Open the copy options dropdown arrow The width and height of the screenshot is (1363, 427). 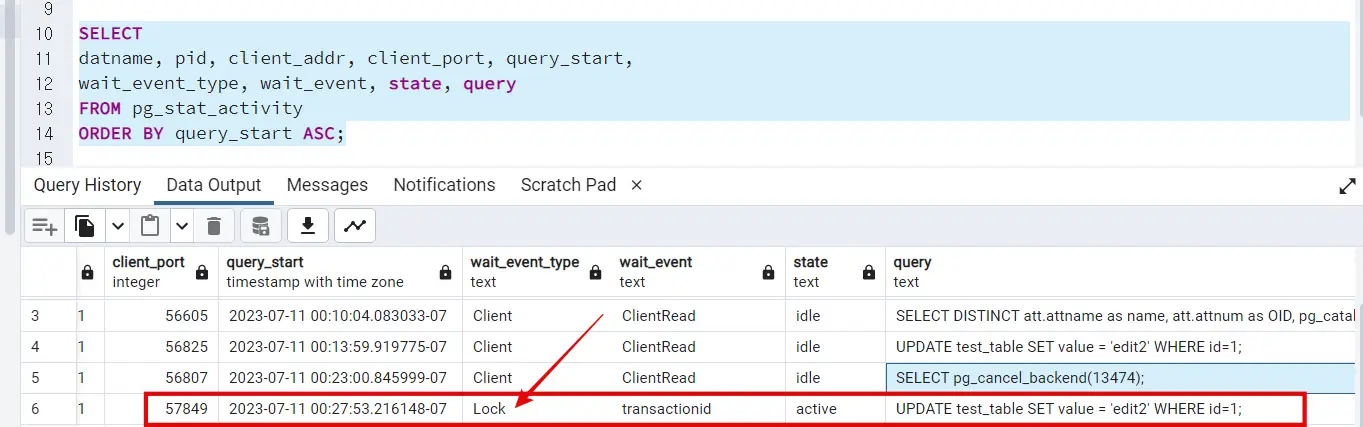pos(117,226)
